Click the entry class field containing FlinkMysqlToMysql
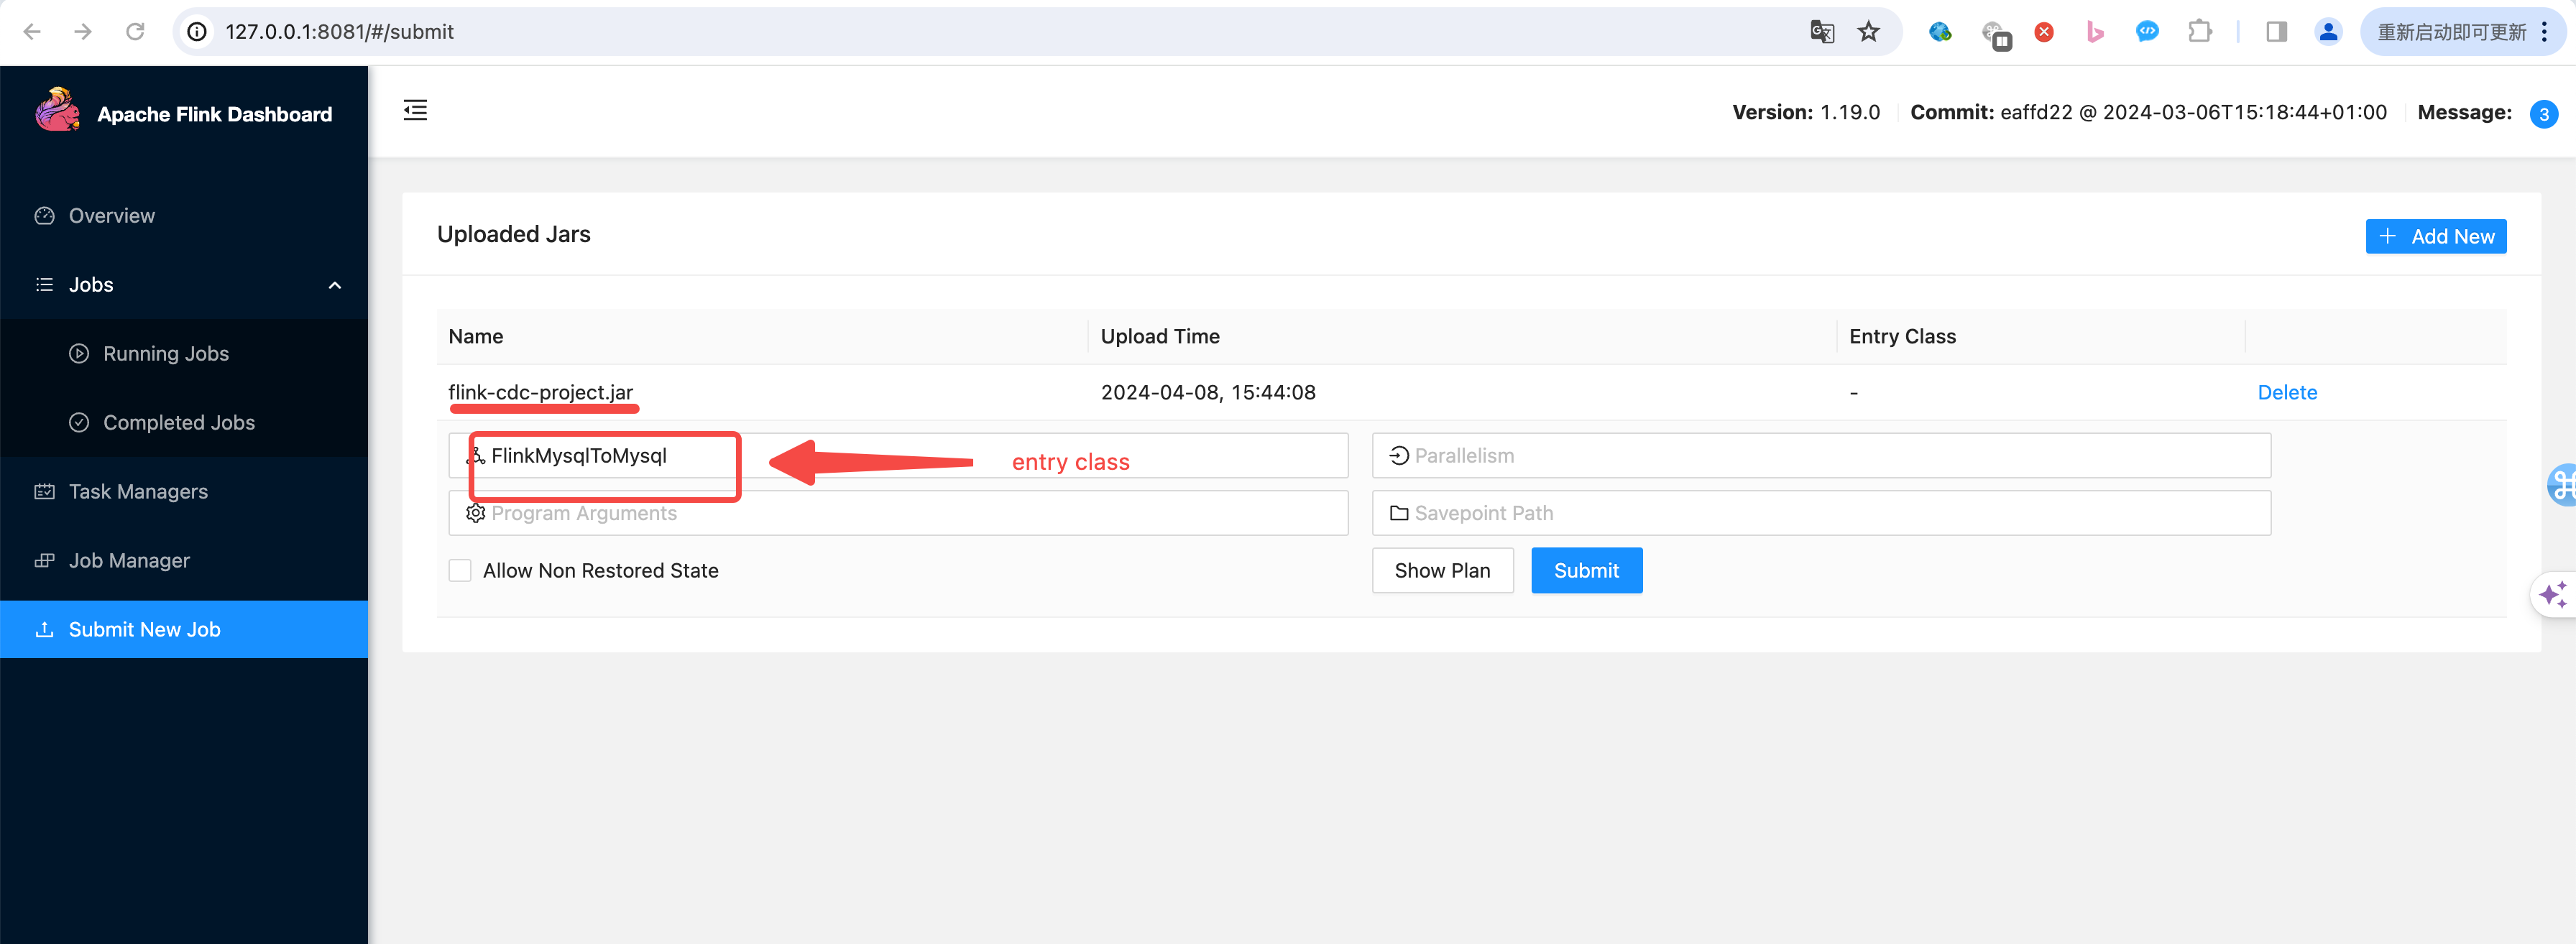The height and width of the screenshot is (944, 2576). coord(898,456)
